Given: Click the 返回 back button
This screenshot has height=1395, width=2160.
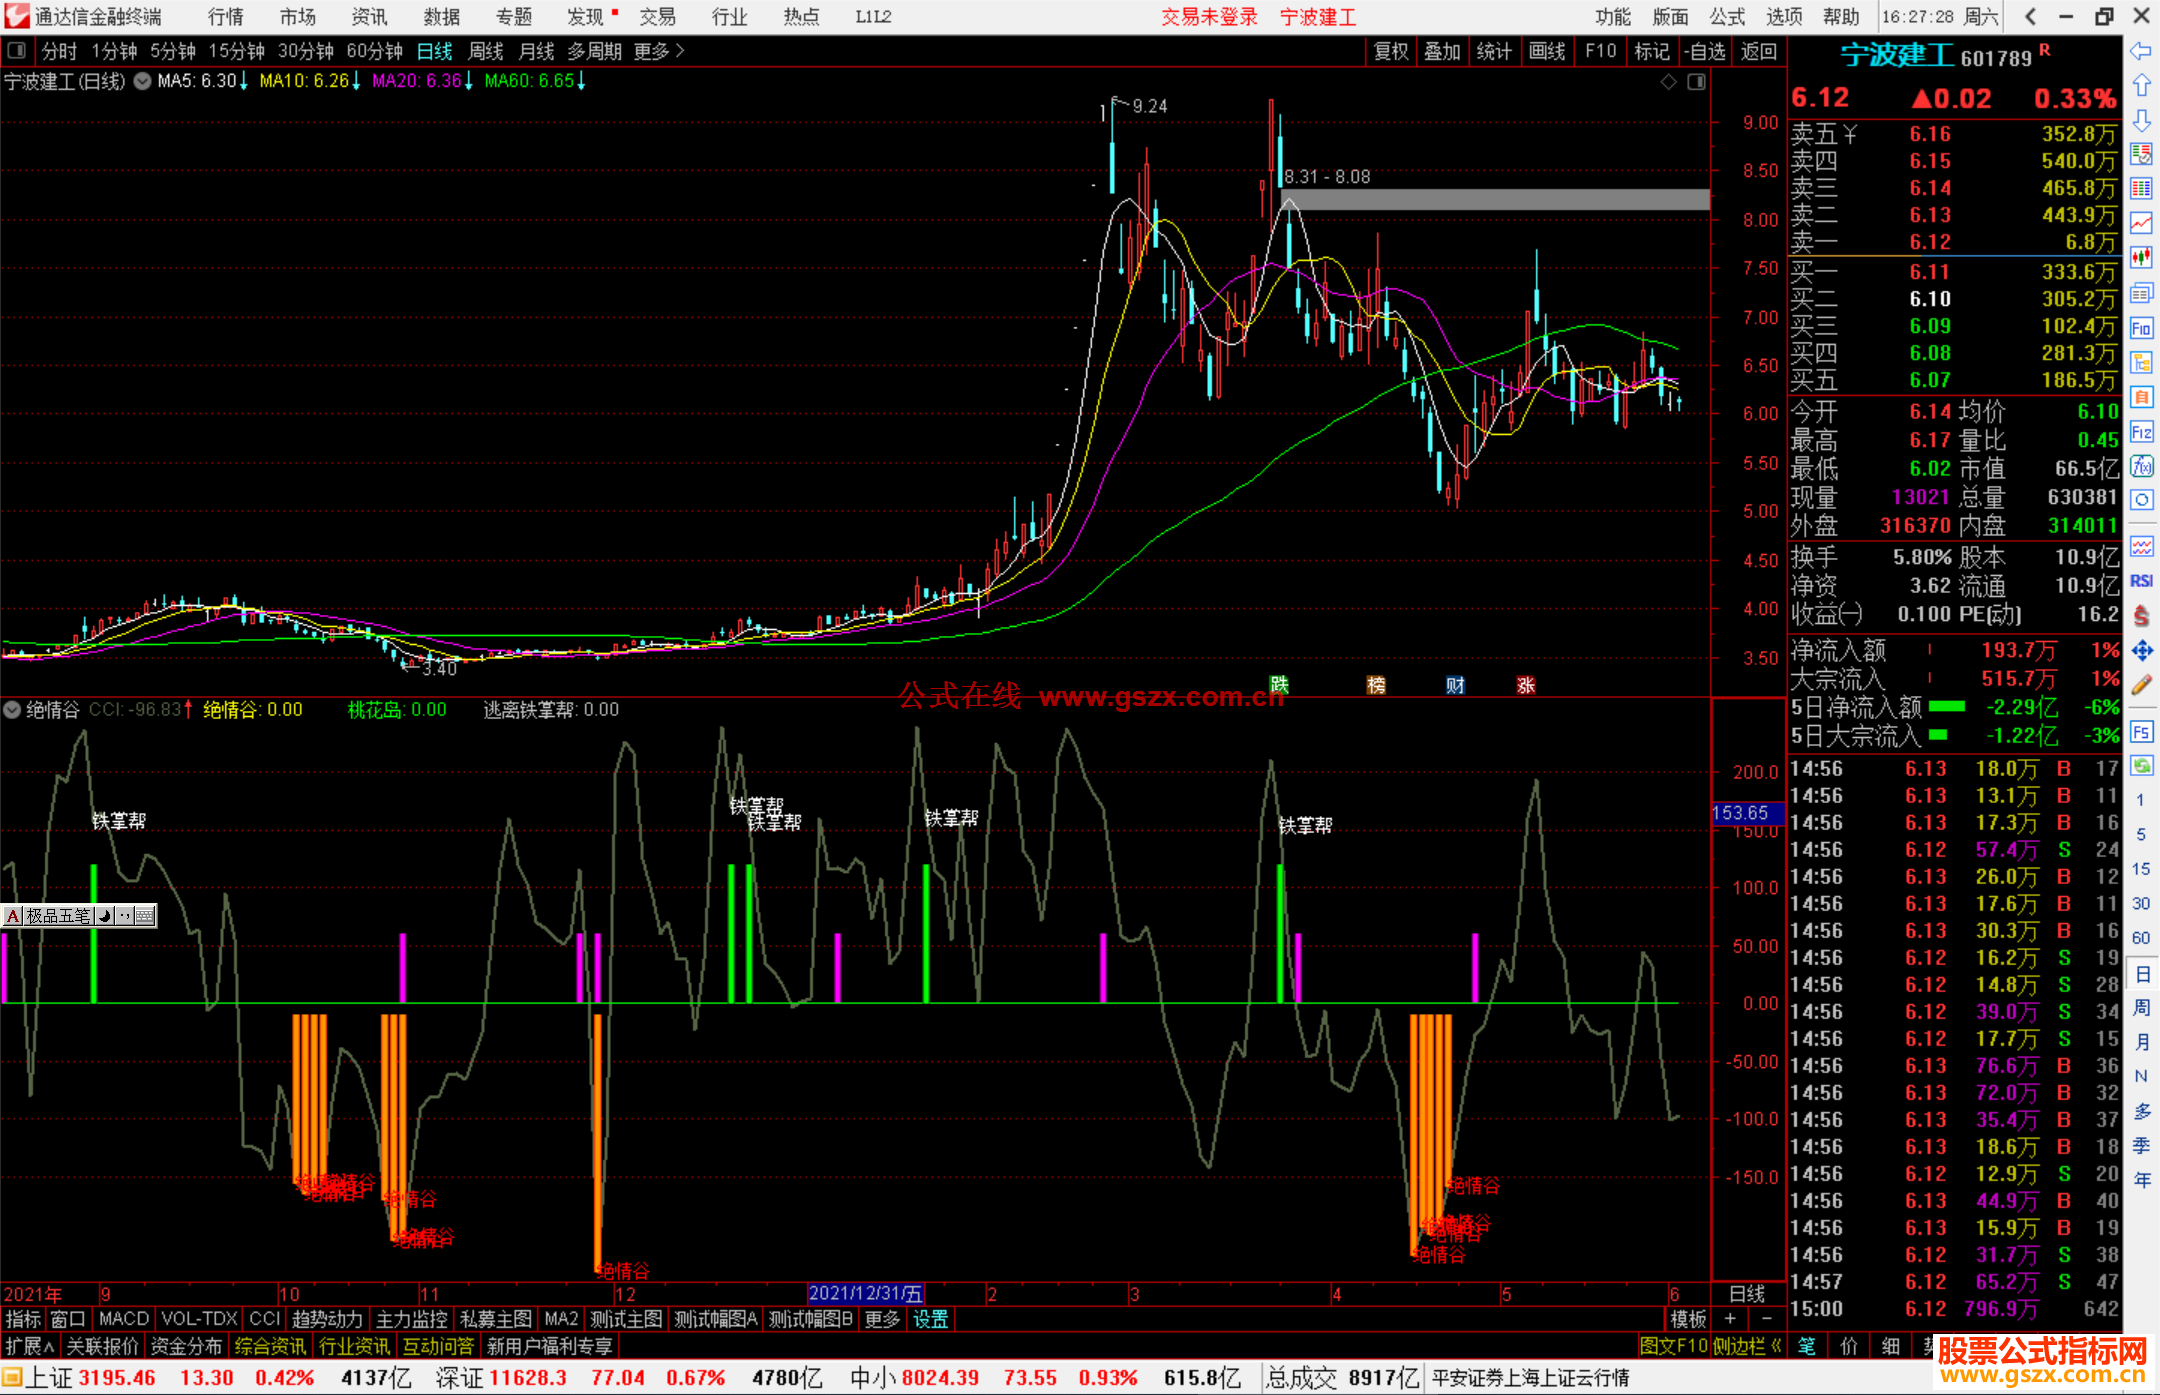Looking at the screenshot, I should pos(1758,51).
